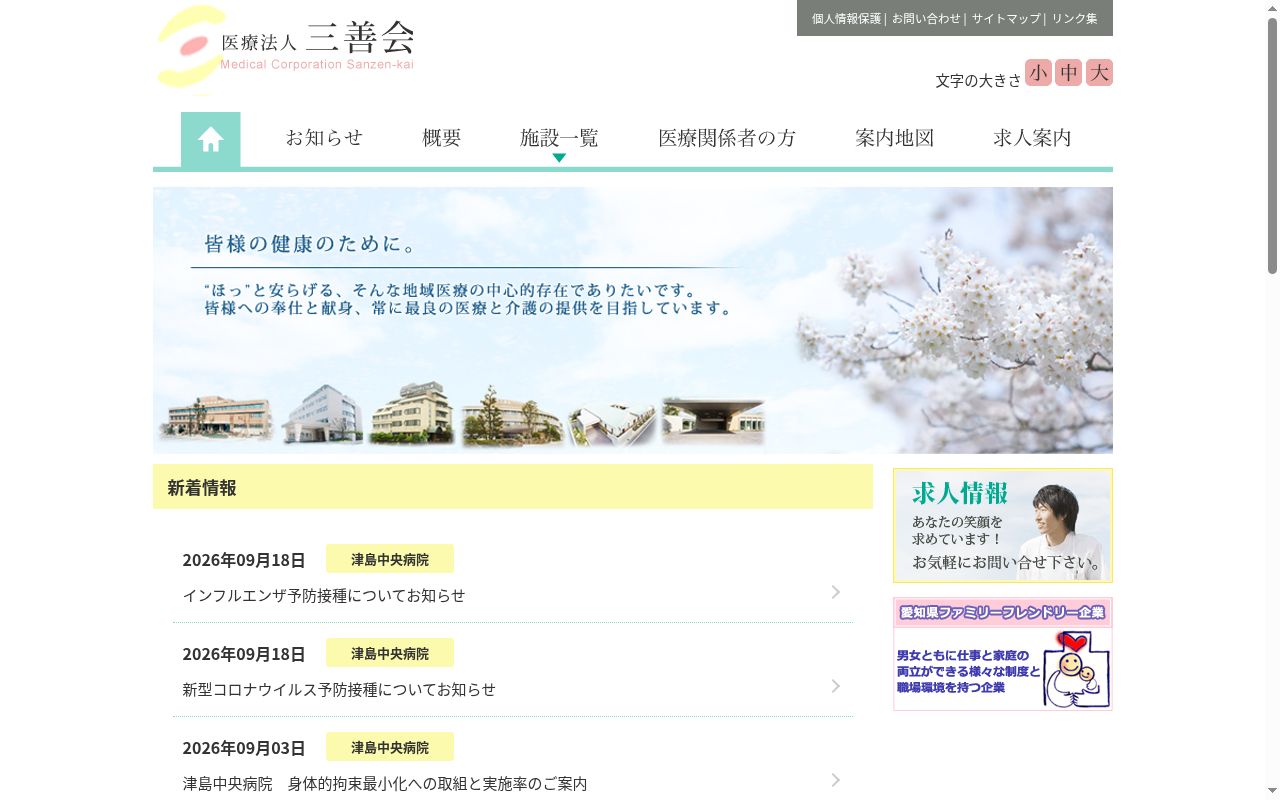The height and width of the screenshot is (800, 1280).
Task: Set text size to 小
Action: click(1038, 73)
